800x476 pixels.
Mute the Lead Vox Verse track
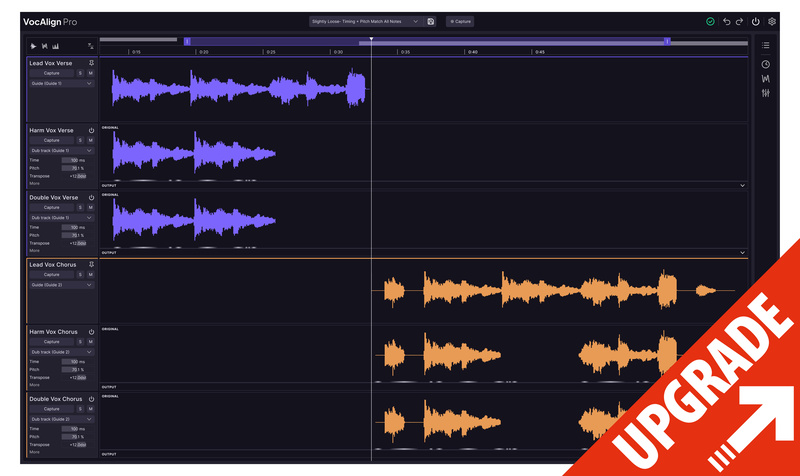click(90, 73)
